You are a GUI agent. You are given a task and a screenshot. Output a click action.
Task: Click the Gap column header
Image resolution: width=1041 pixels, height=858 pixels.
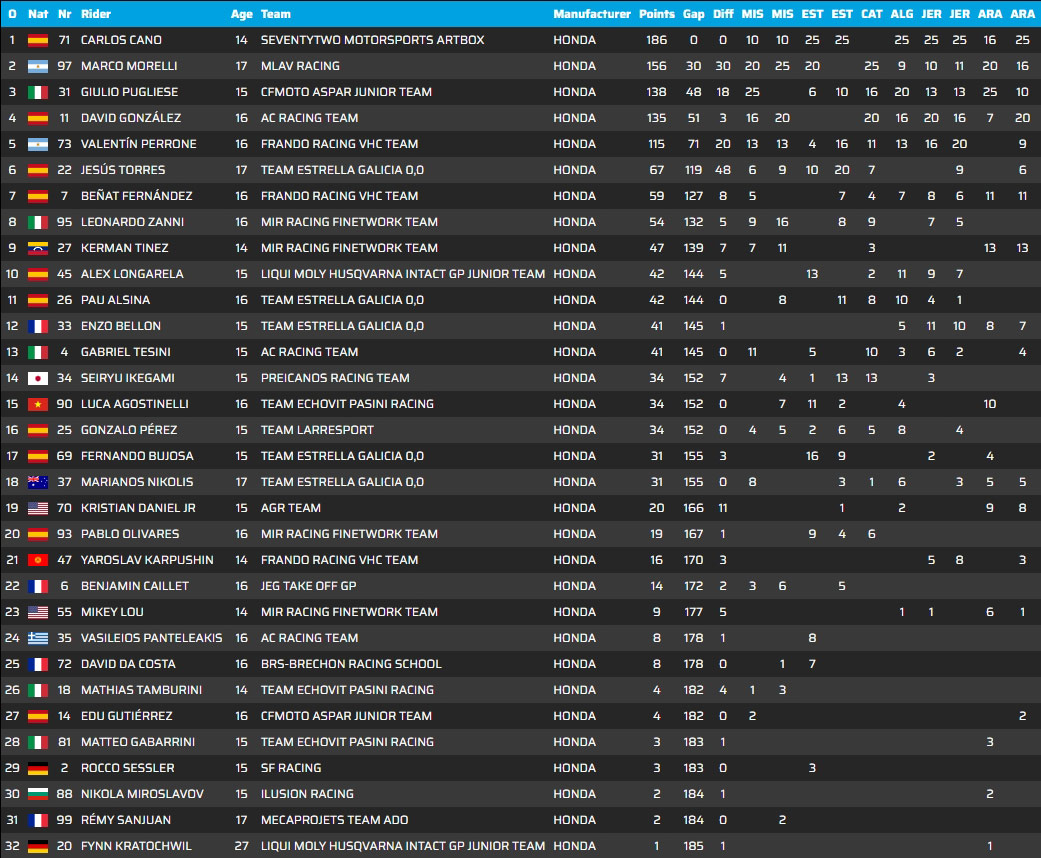(x=694, y=14)
